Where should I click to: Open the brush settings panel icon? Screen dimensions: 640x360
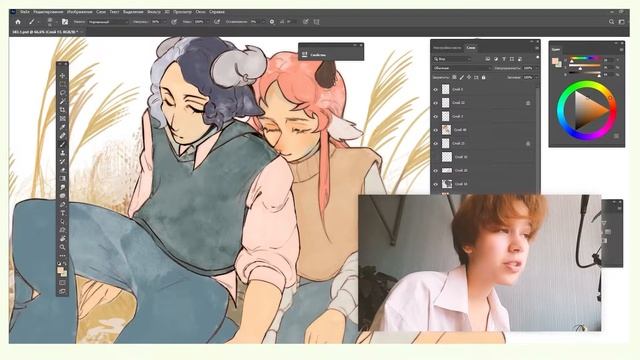[65, 22]
